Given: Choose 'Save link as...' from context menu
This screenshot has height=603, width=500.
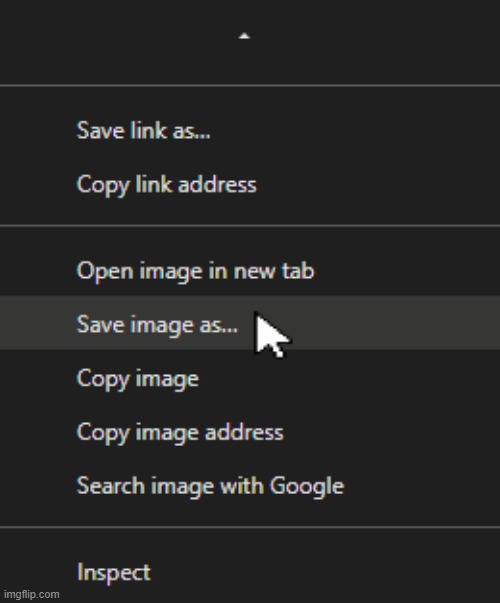Looking at the screenshot, I should click(x=250, y=130).
